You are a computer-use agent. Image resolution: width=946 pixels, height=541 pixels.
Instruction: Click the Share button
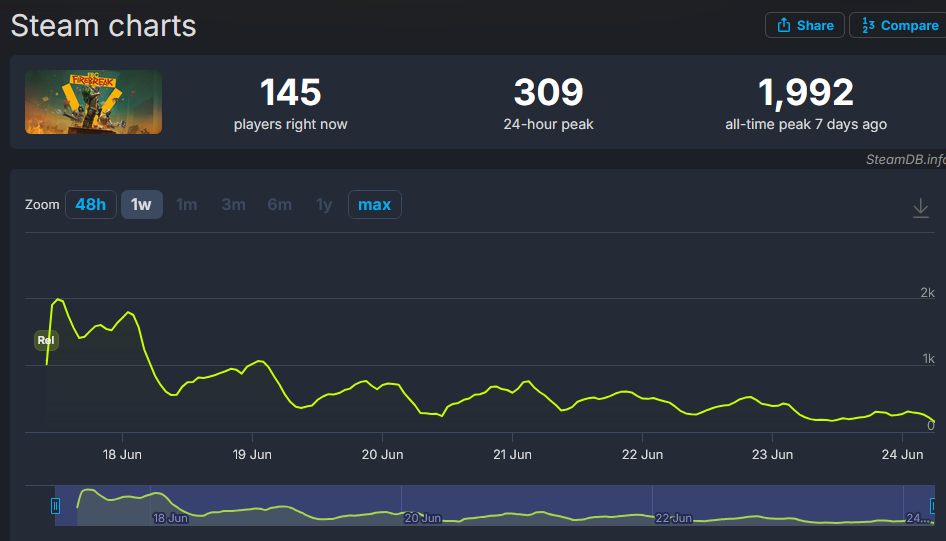tap(805, 25)
